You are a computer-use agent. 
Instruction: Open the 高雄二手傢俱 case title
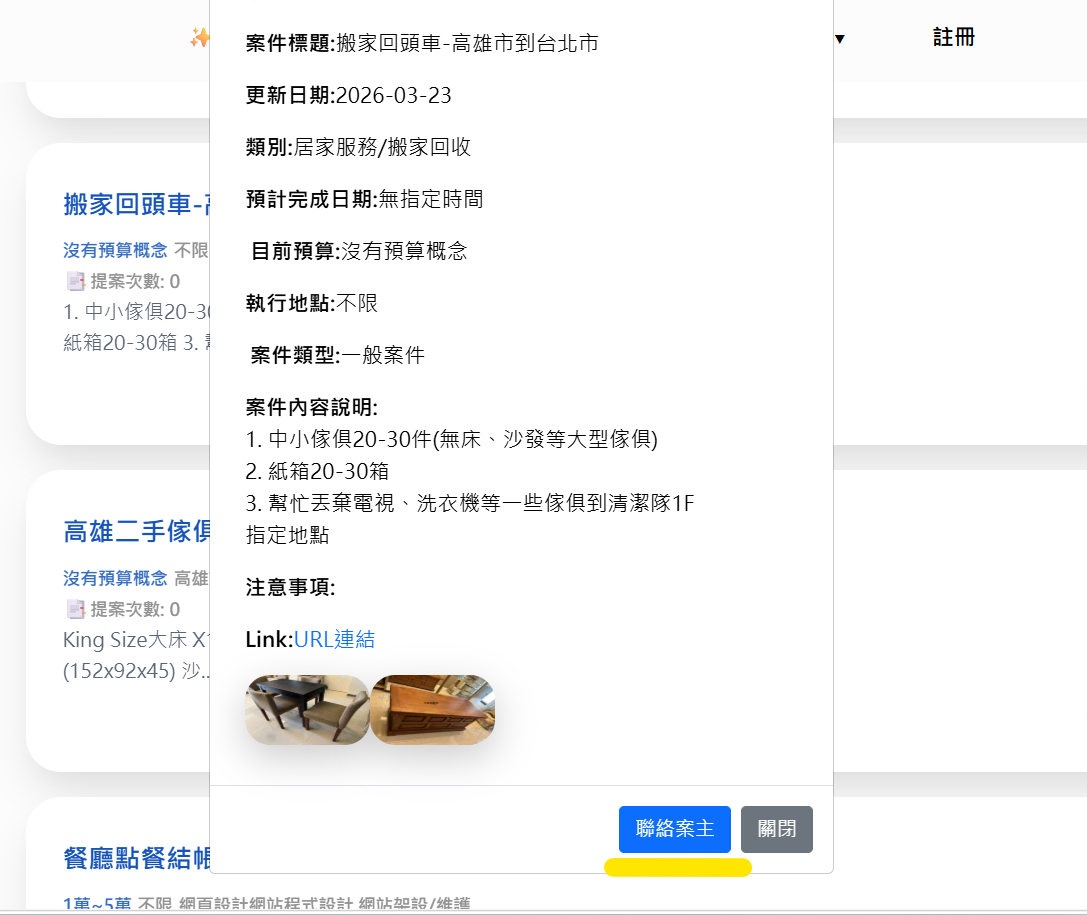click(x=137, y=532)
